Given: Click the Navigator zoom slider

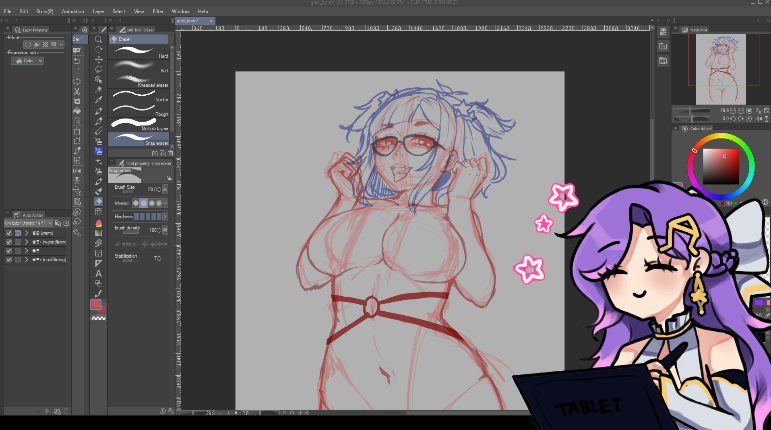Looking at the screenshot, I should [x=692, y=112].
